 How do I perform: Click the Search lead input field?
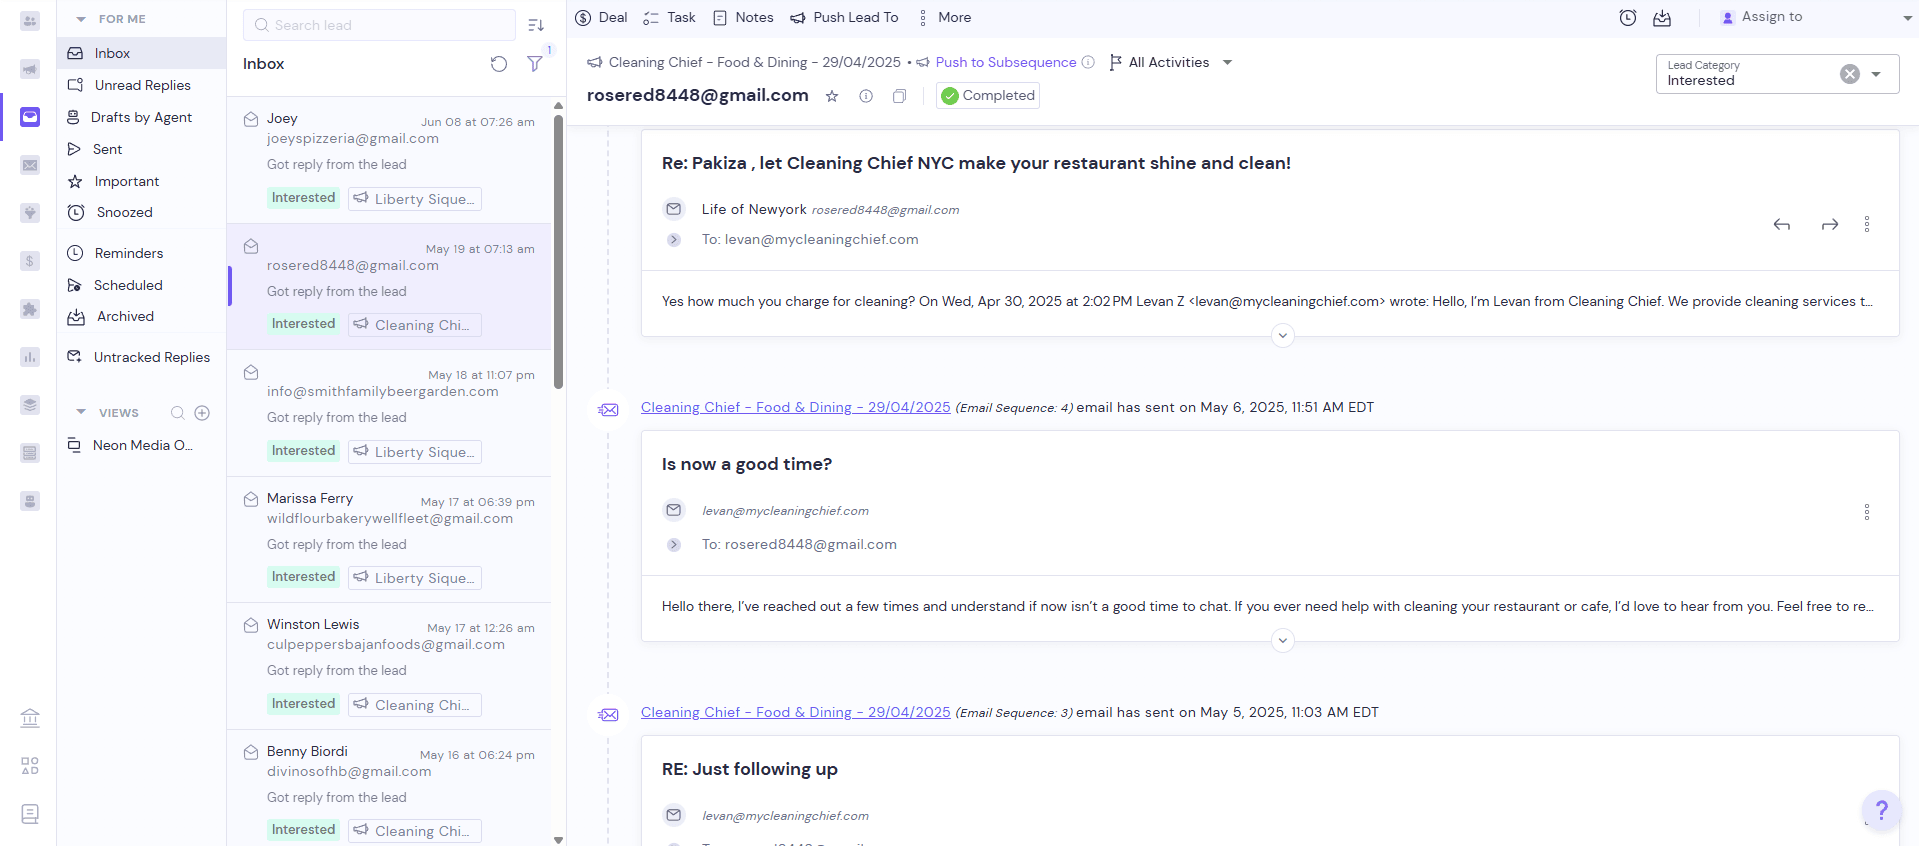(x=379, y=25)
